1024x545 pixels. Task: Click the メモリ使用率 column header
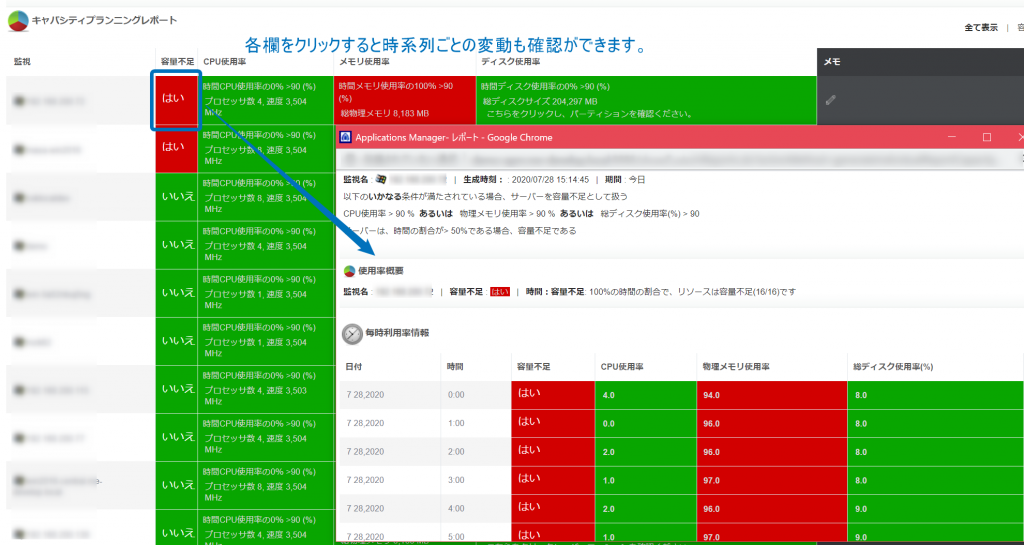tap(364, 62)
